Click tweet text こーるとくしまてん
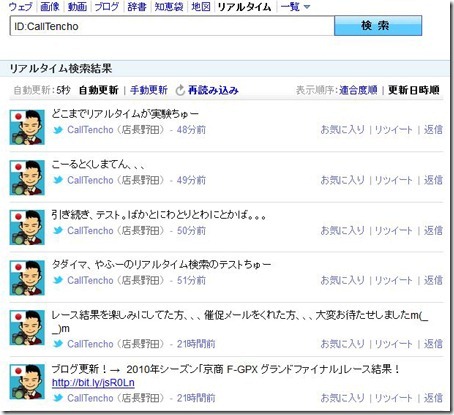The image size is (454, 415). pos(98,164)
